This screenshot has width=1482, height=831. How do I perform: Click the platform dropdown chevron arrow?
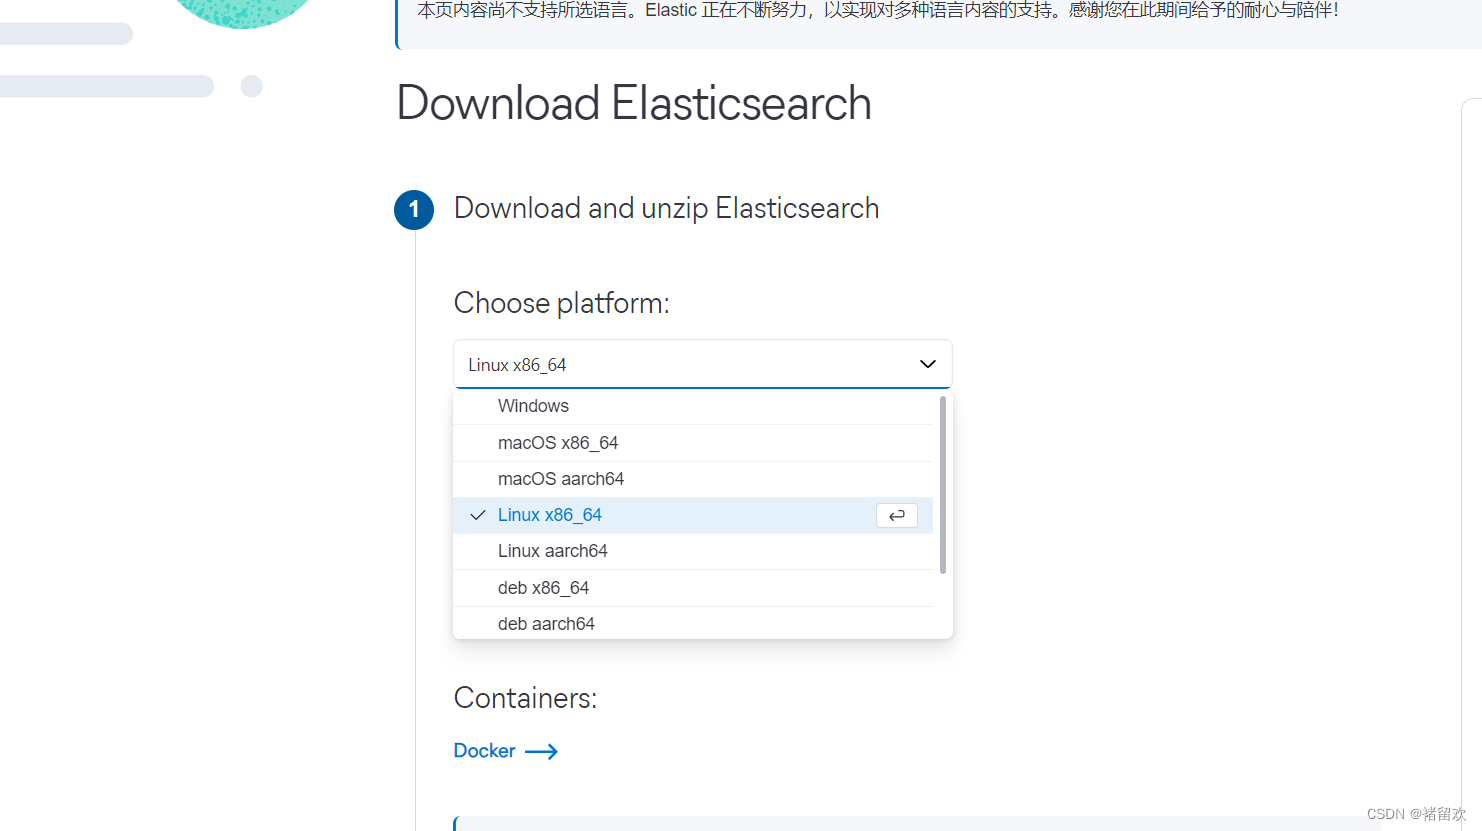(x=927, y=364)
